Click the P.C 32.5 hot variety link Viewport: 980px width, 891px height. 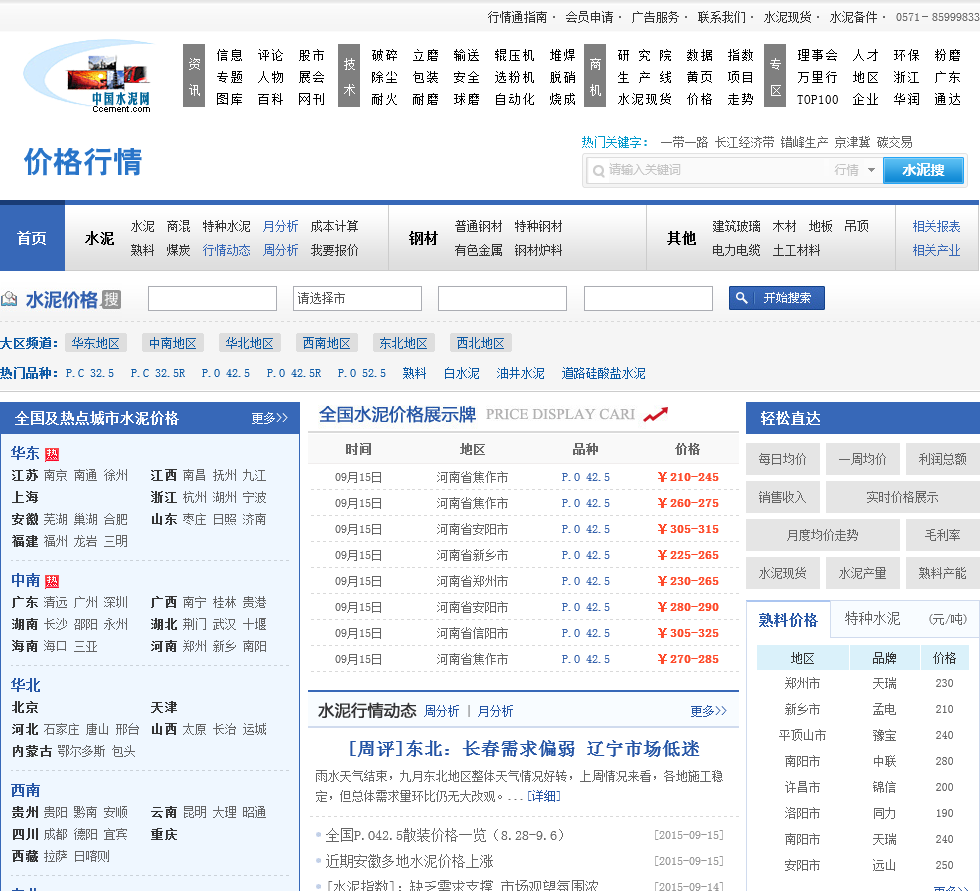click(90, 373)
